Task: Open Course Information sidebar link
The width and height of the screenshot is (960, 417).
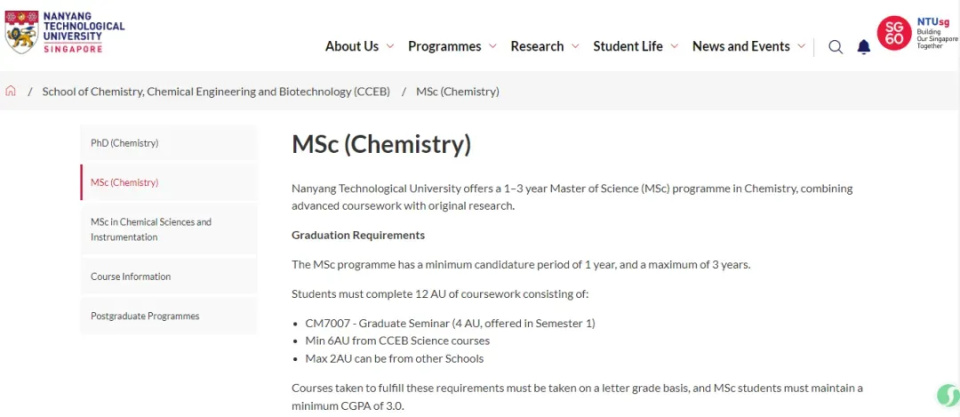Action: [131, 276]
